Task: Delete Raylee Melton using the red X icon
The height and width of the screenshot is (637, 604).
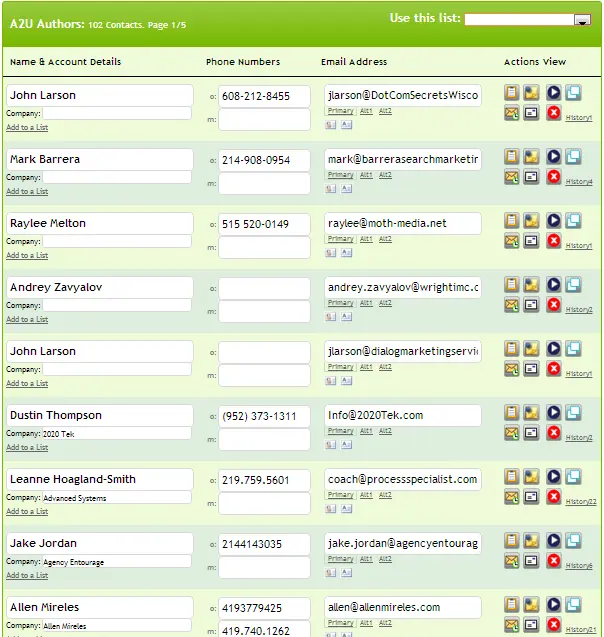Action: pyautogui.click(x=553, y=240)
